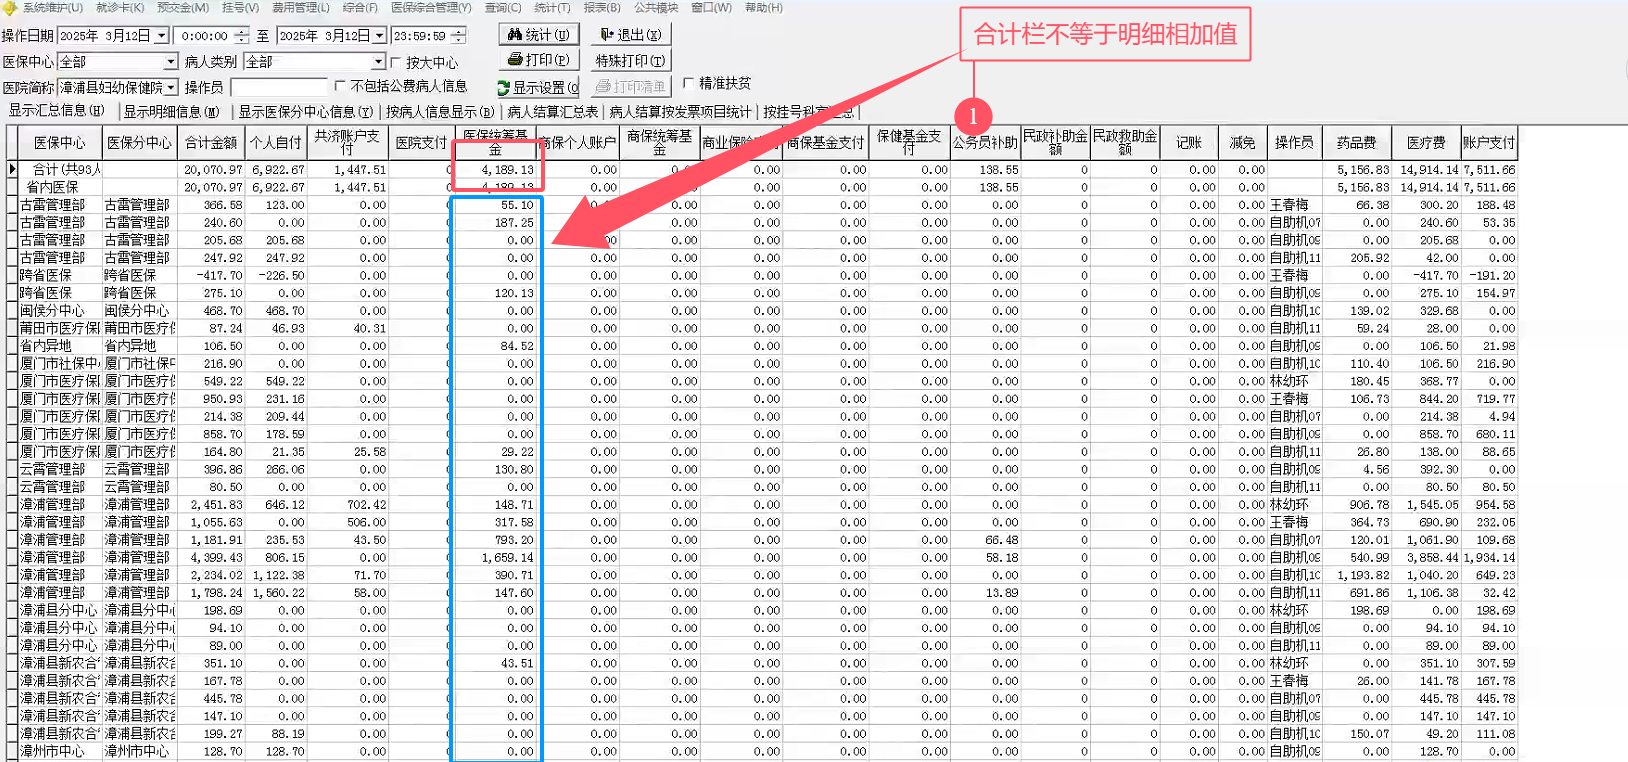This screenshot has height=762, width=1628.
Task: Click the grey printer icon on 打印清单
Action: tap(603, 87)
